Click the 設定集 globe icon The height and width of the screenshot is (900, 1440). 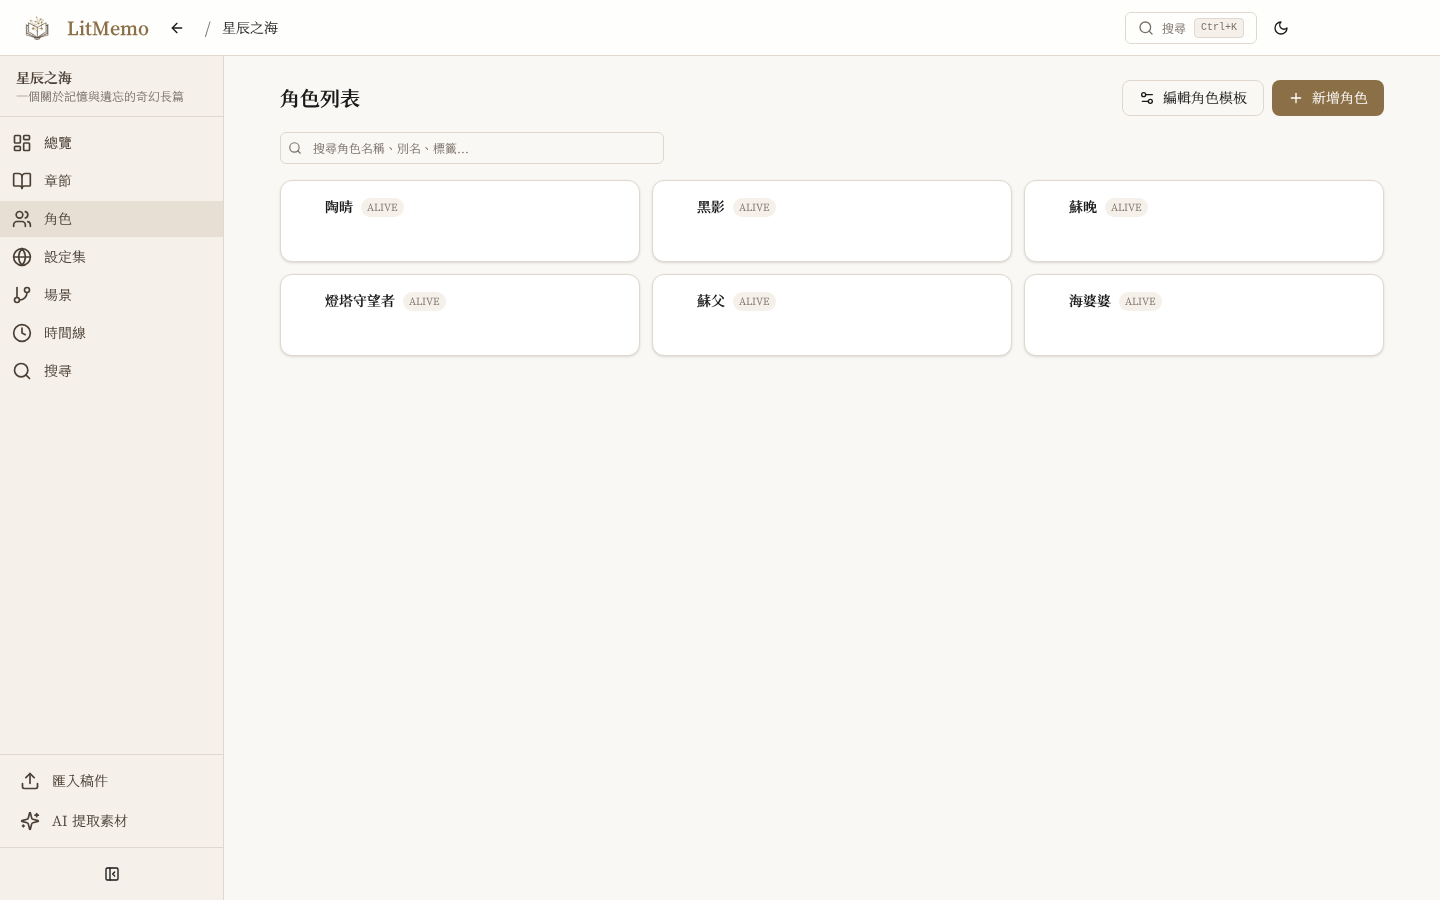pyautogui.click(x=22, y=257)
